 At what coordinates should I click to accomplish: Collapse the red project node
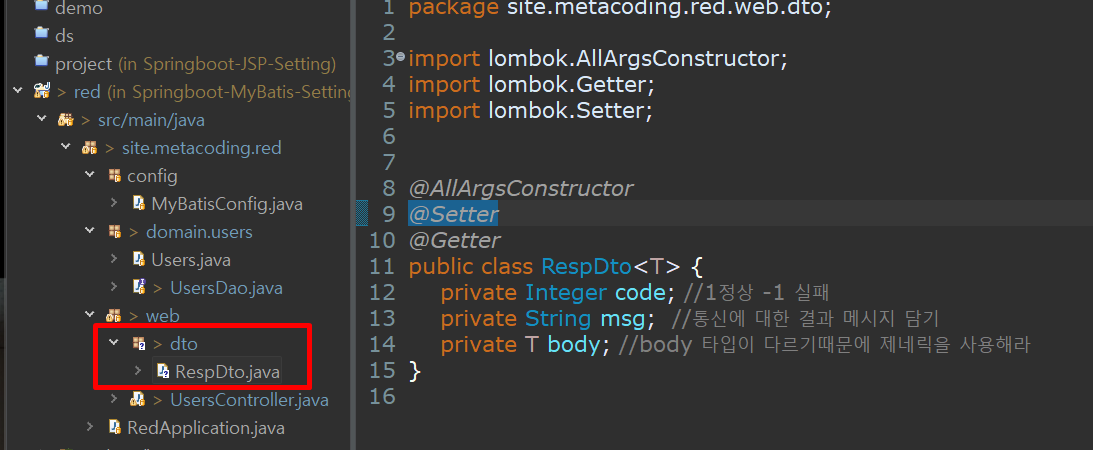point(19,91)
